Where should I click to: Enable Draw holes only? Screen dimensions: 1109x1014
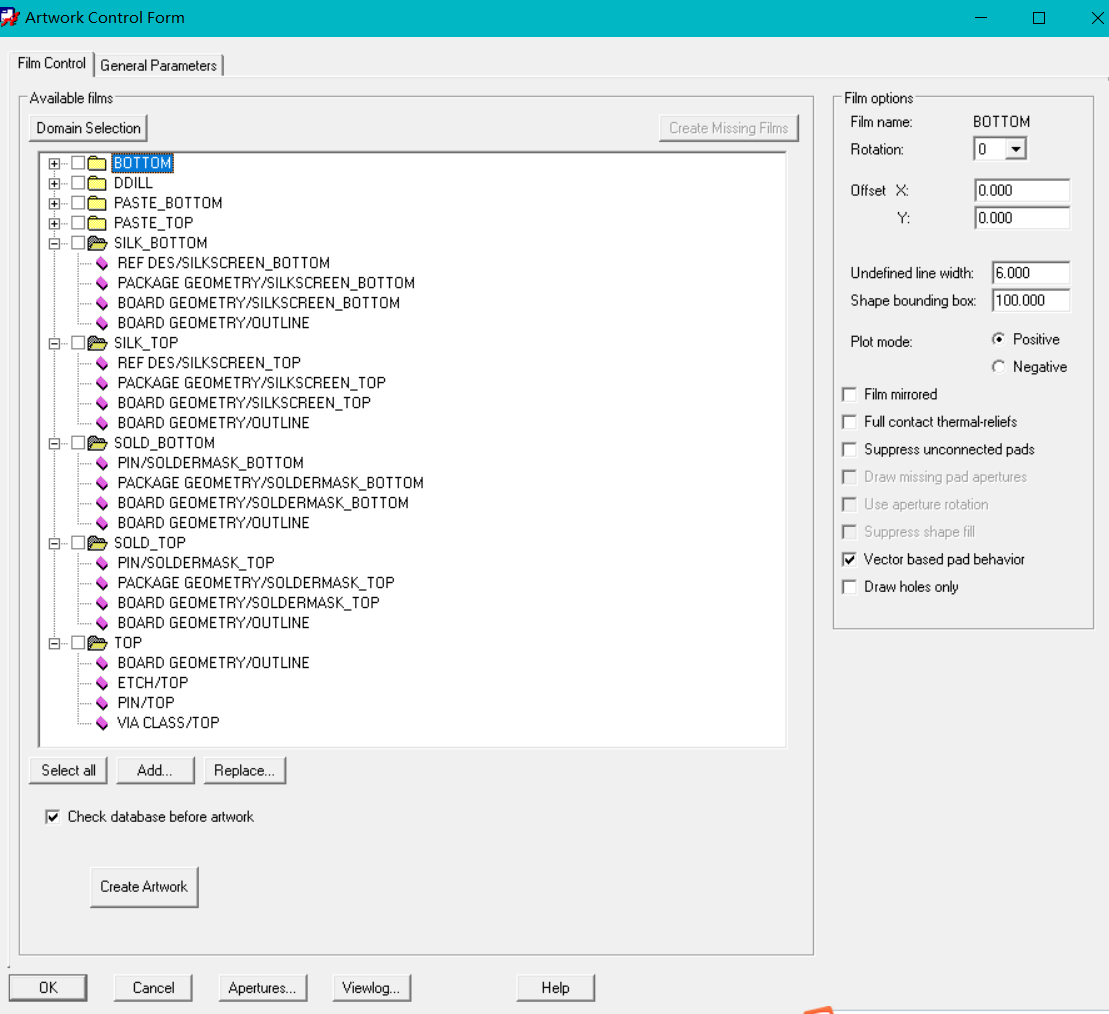(849, 587)
